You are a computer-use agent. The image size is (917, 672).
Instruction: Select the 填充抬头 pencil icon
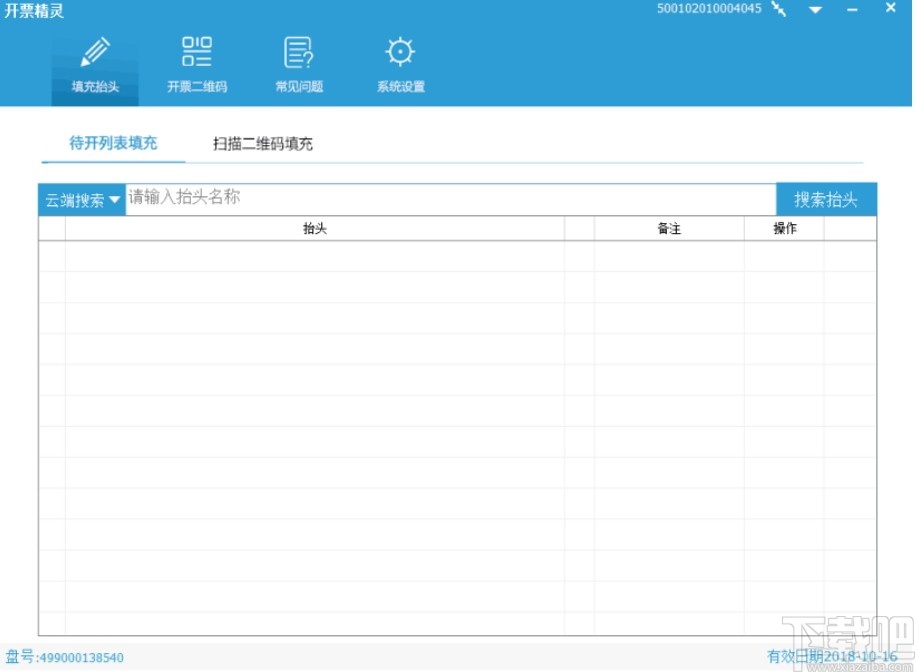point(95,53)
